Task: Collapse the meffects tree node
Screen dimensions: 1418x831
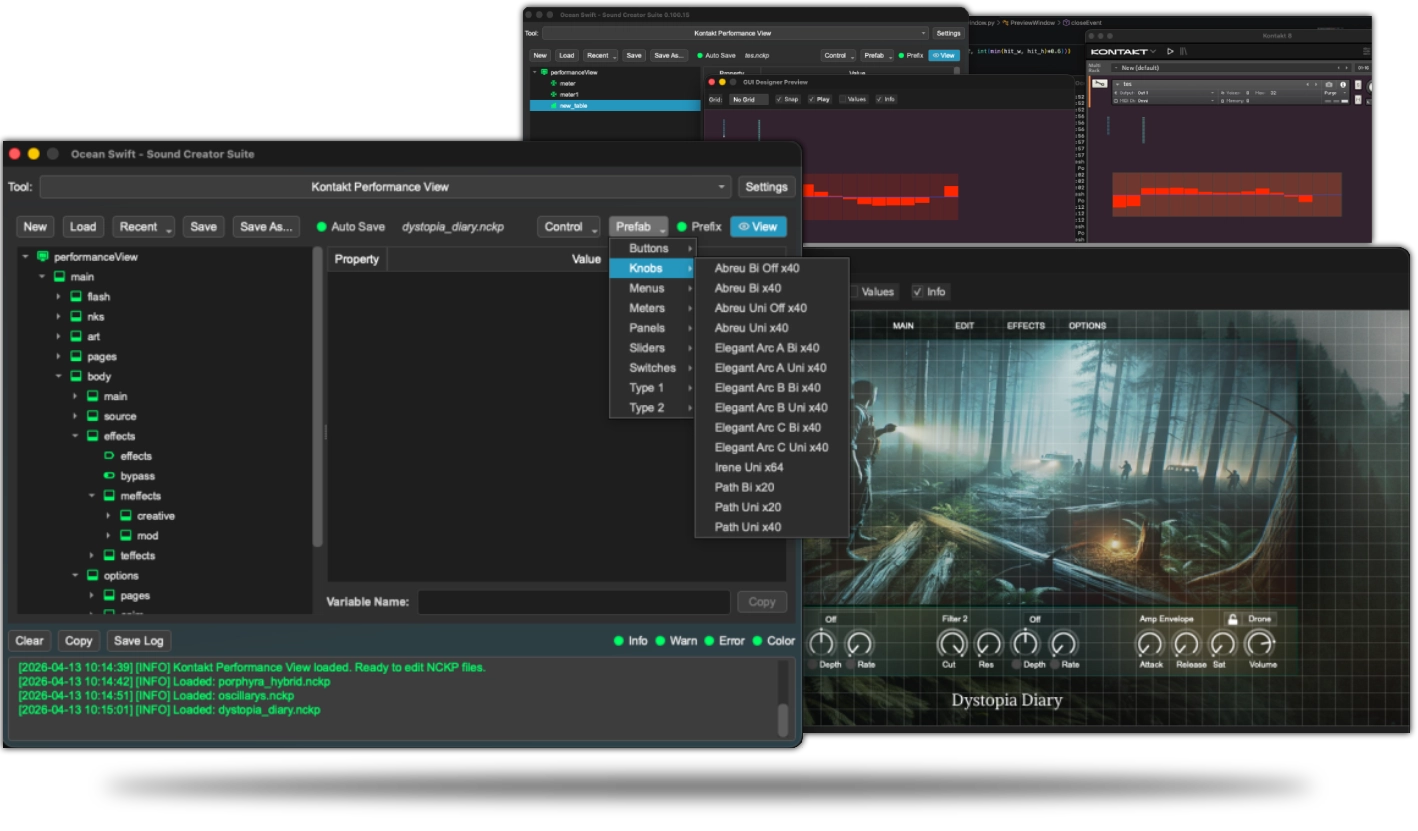Action: click(92, 496)
